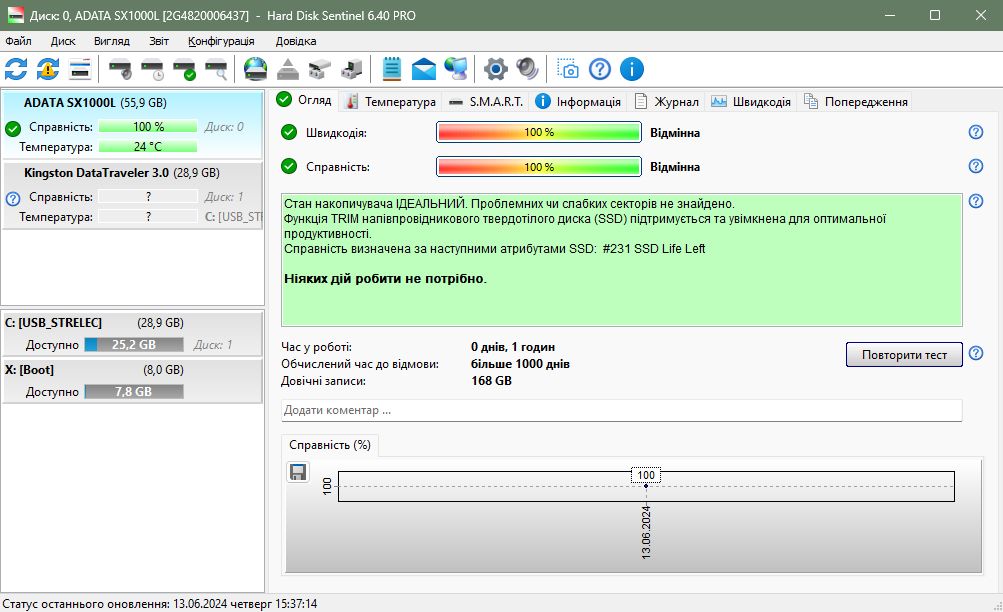This screenshot has height=612, width=1003.
Task: Click help icon next to Справність bar
Action: 975,166
